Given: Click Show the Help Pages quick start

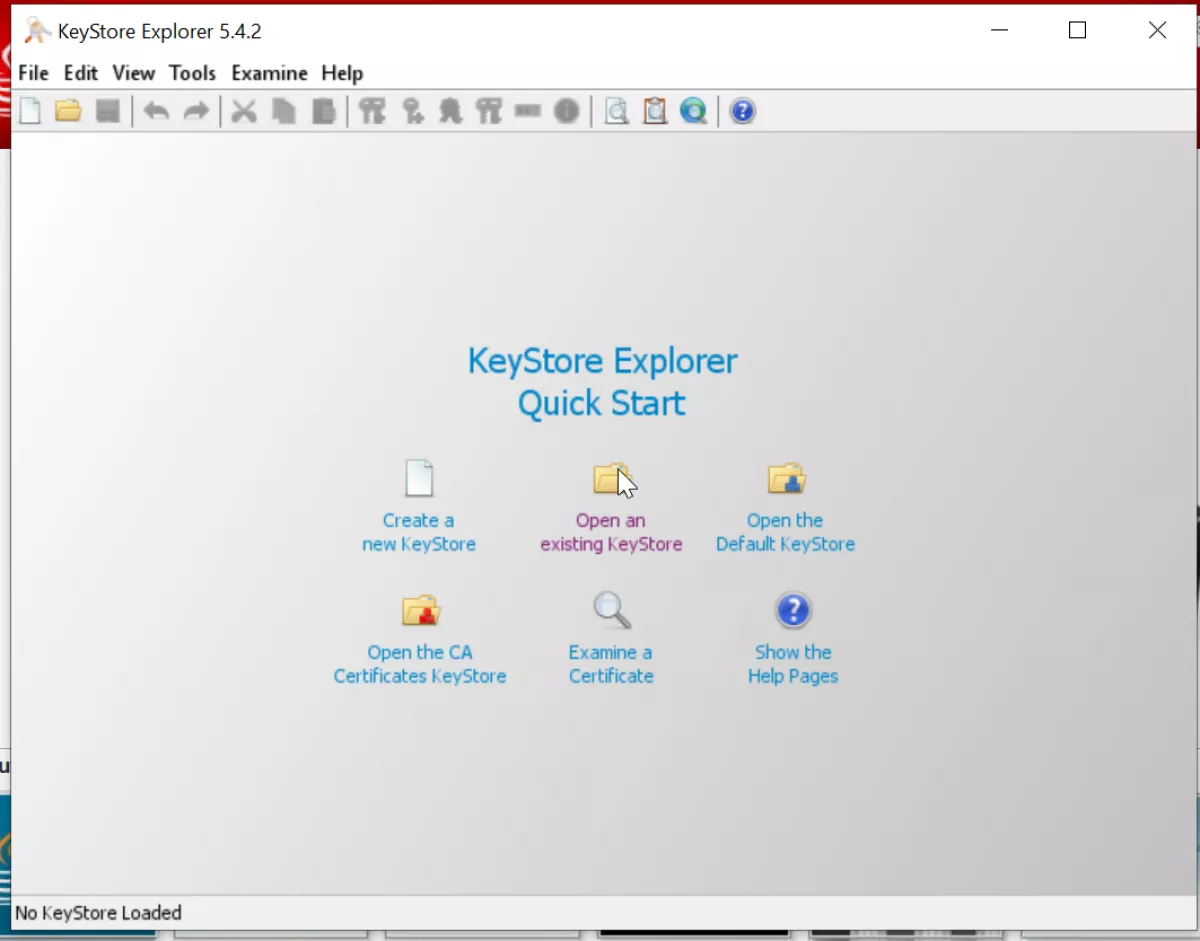Looking at the screenshot, I should click(793, 638).
